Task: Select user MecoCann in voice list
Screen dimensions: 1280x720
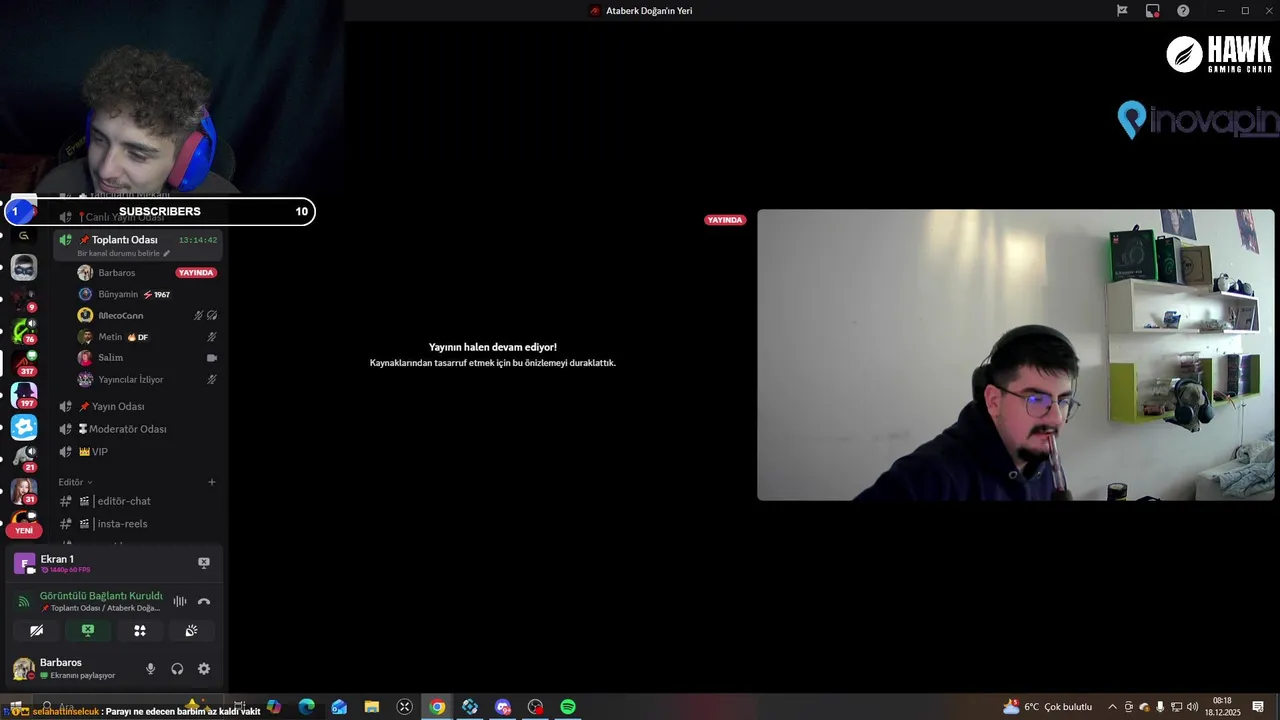Action: pos(147,315)
